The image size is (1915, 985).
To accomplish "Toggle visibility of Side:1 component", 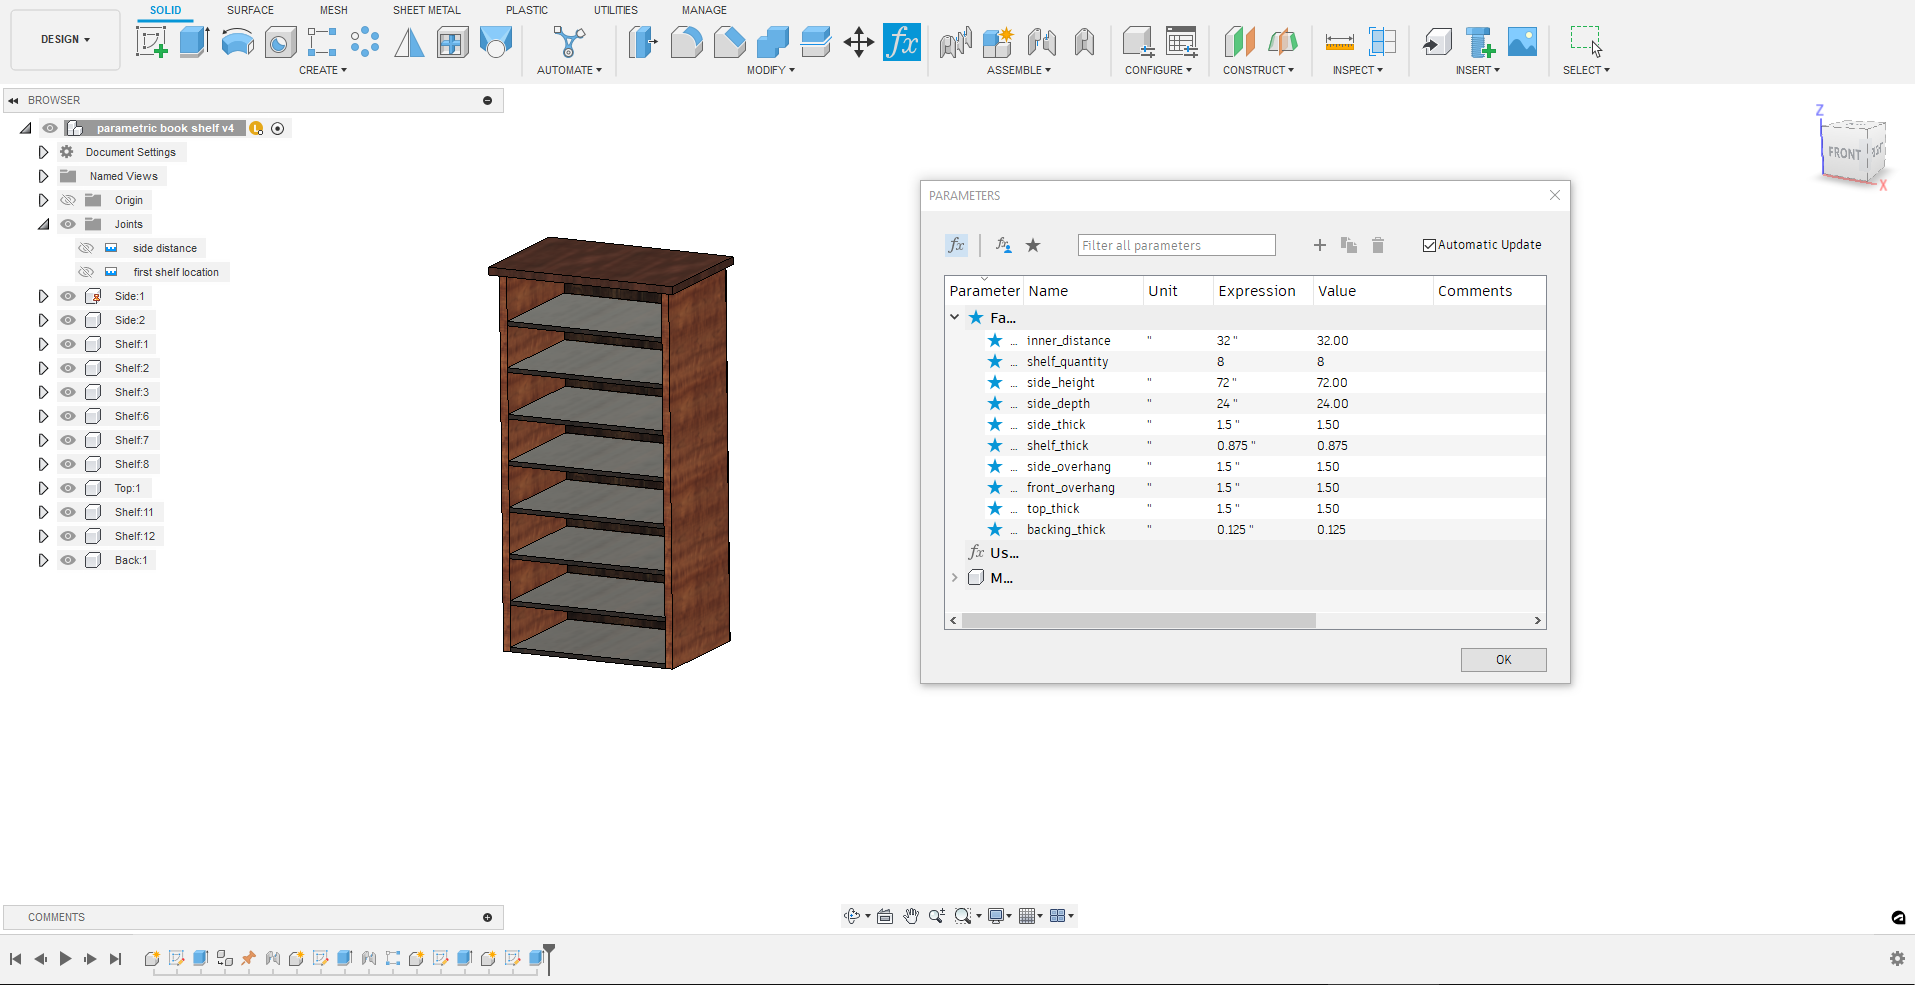I will [x=67, y=295].
